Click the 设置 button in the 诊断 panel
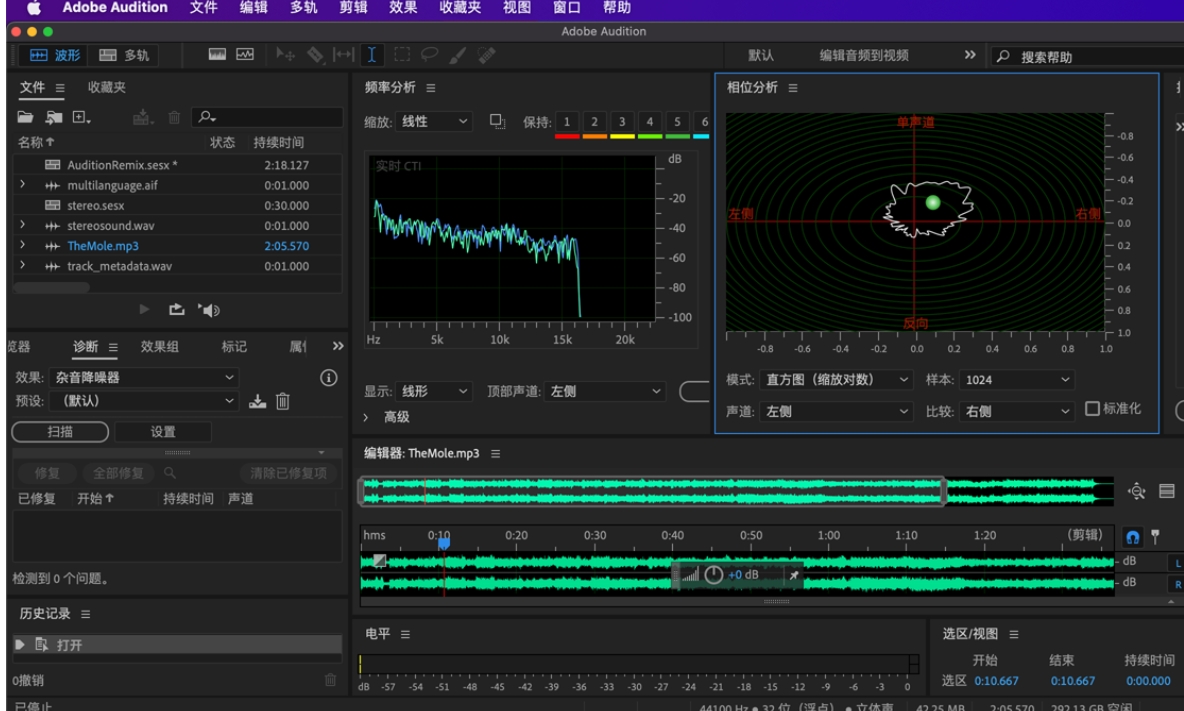1184x711 pixels. point(163,432)
